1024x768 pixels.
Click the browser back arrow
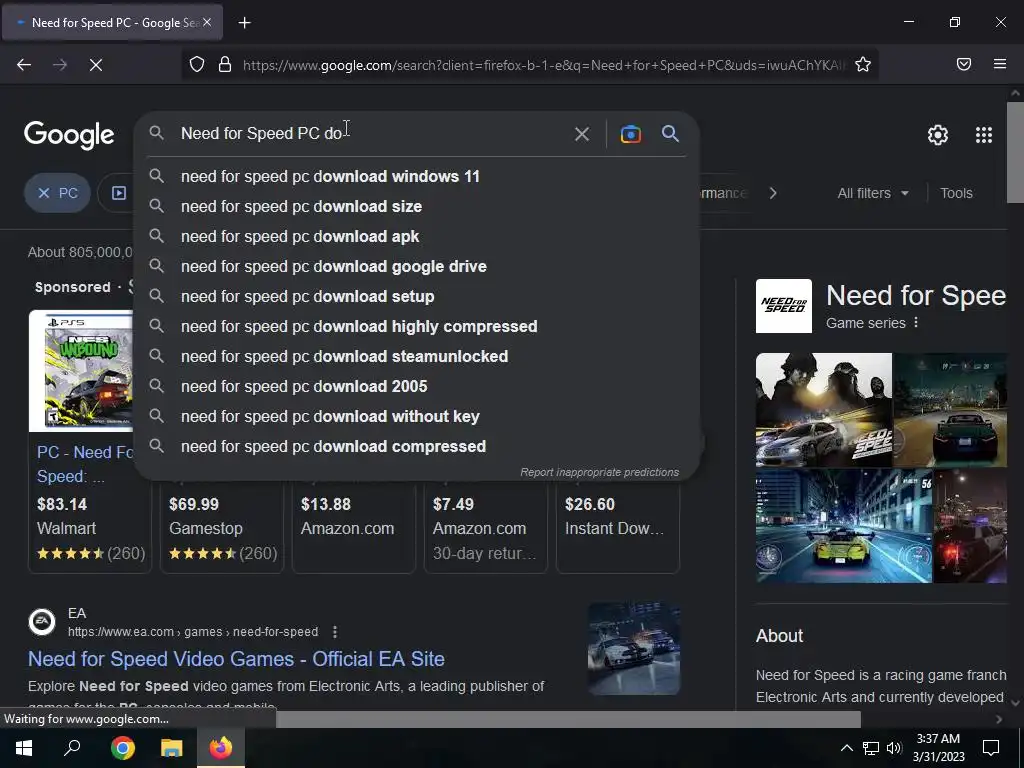point(24,65)
